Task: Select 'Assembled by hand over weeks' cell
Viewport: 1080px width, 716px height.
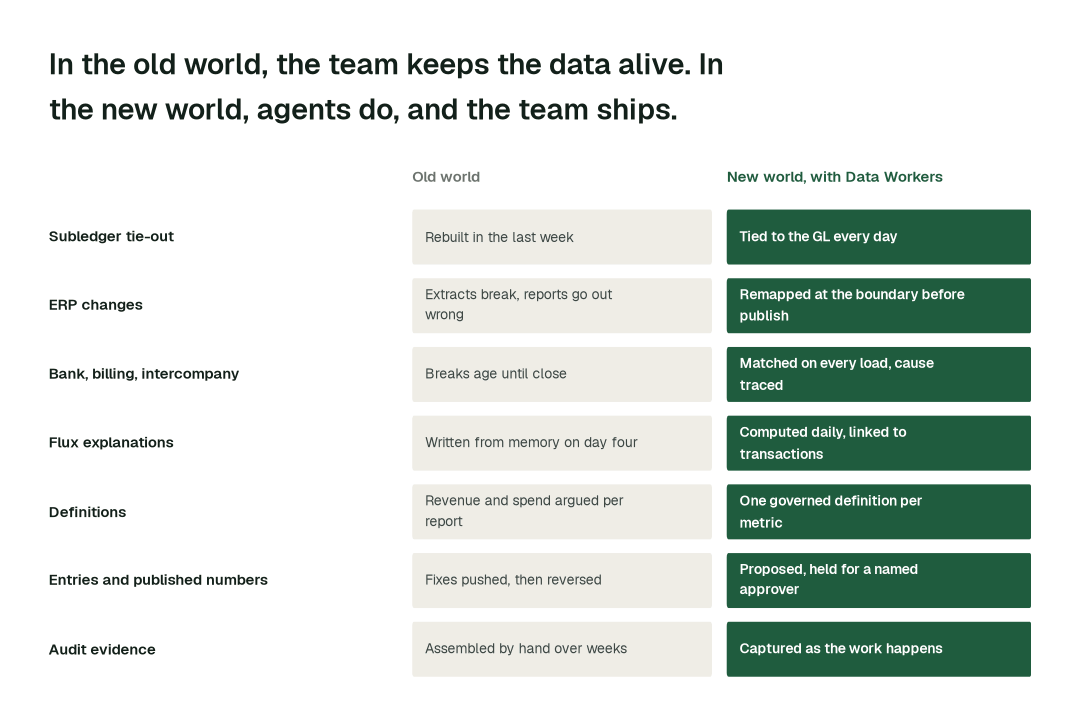Action: pyautogui.click(x=561, y=649)
